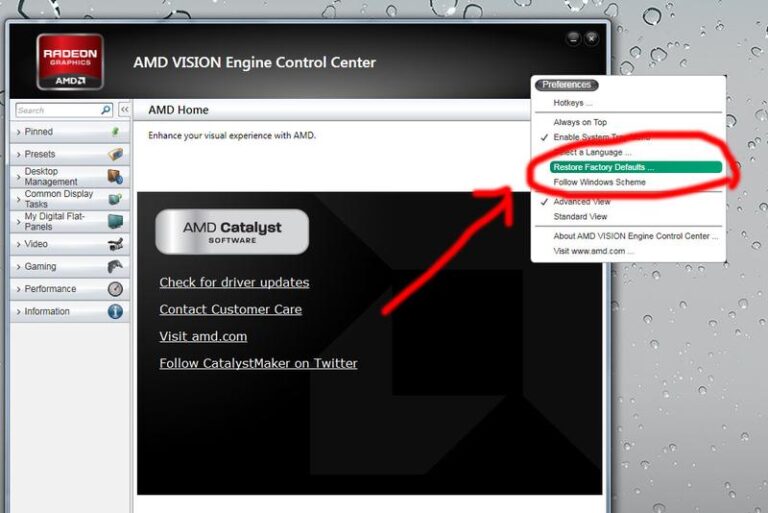768x513 pixels.
Task: Click the Presets icon in sidebar
Action: point(115,154)
